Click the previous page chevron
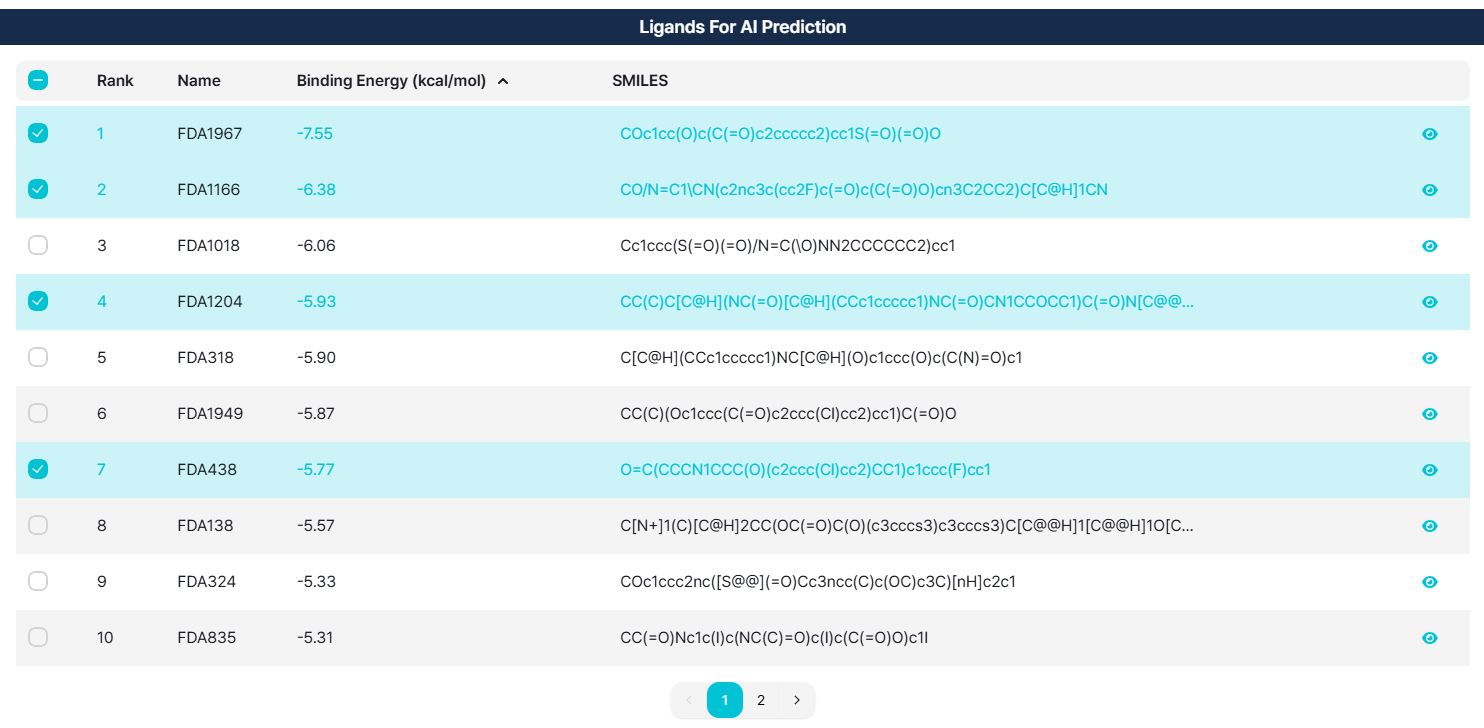This screenshot has height=728, width=1484. tap(688, 700)
